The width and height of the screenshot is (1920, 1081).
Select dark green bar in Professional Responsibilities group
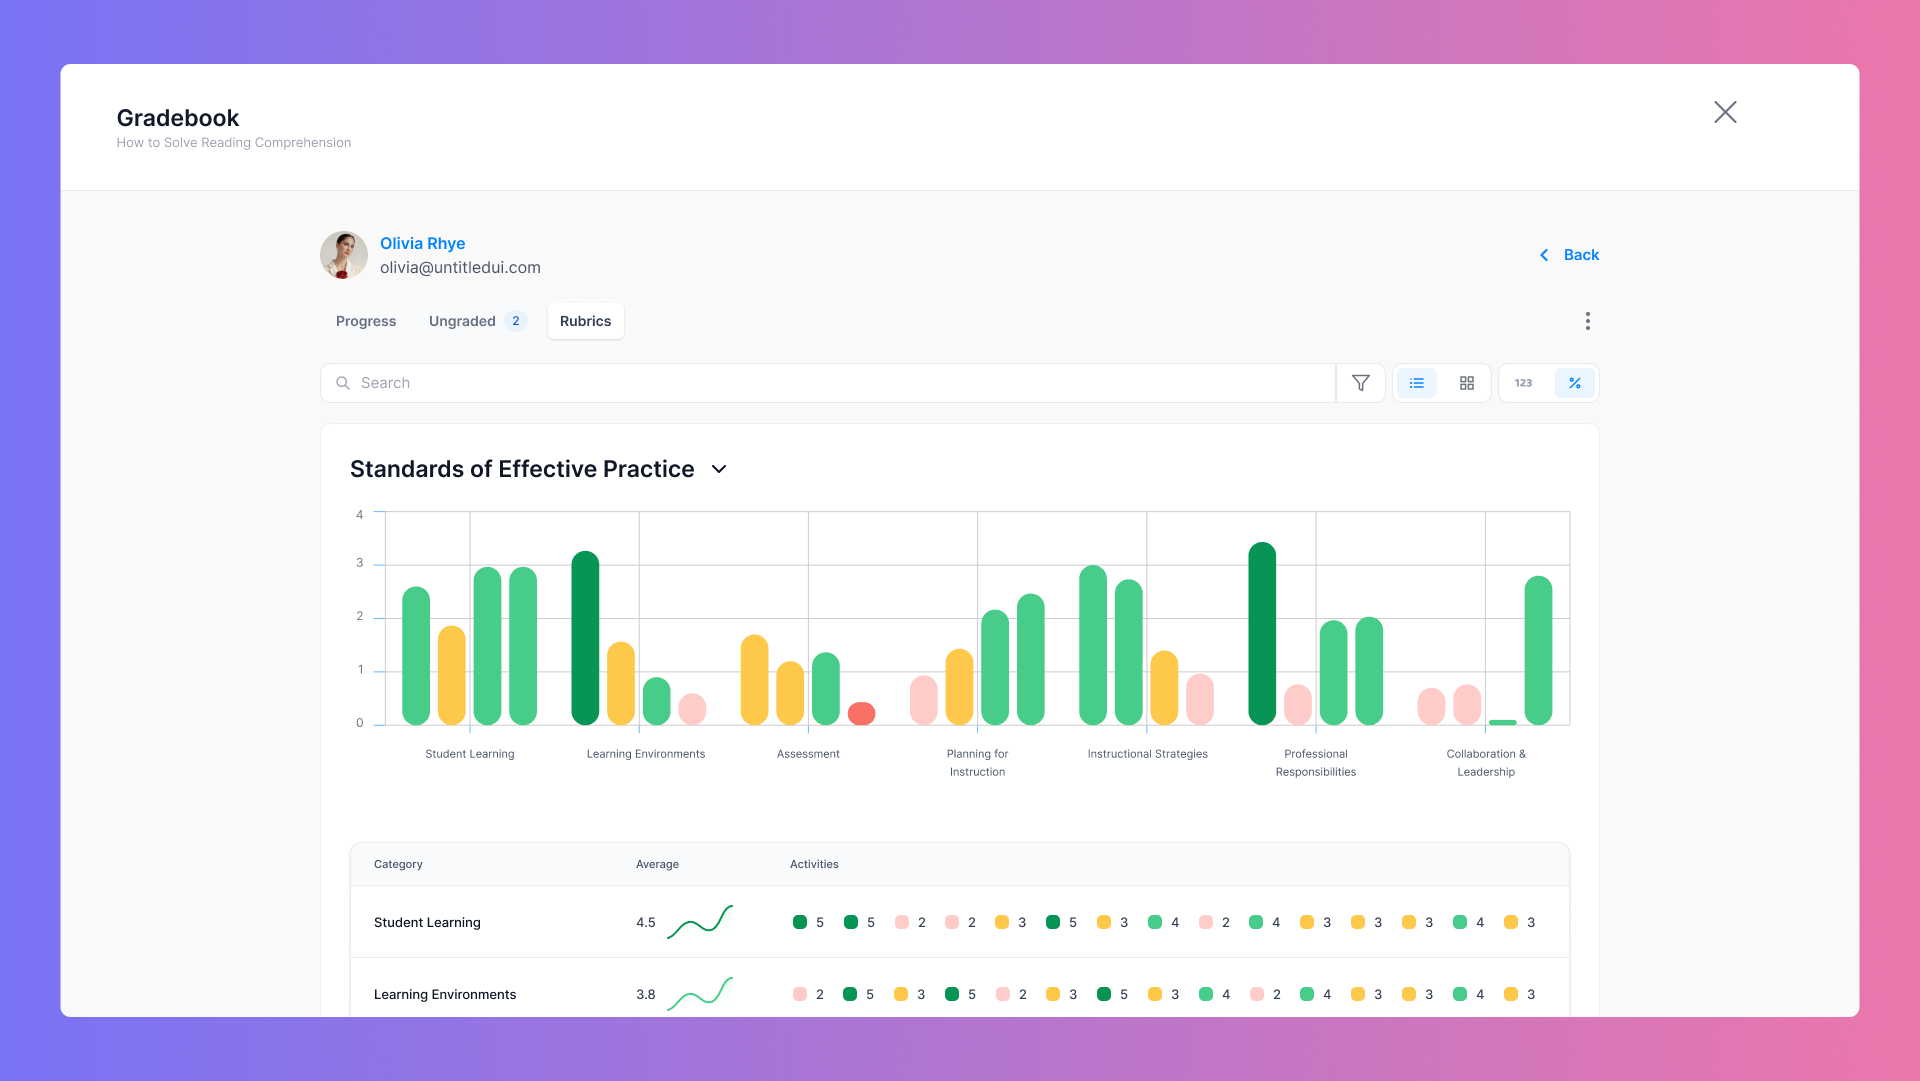(1262, 633)
